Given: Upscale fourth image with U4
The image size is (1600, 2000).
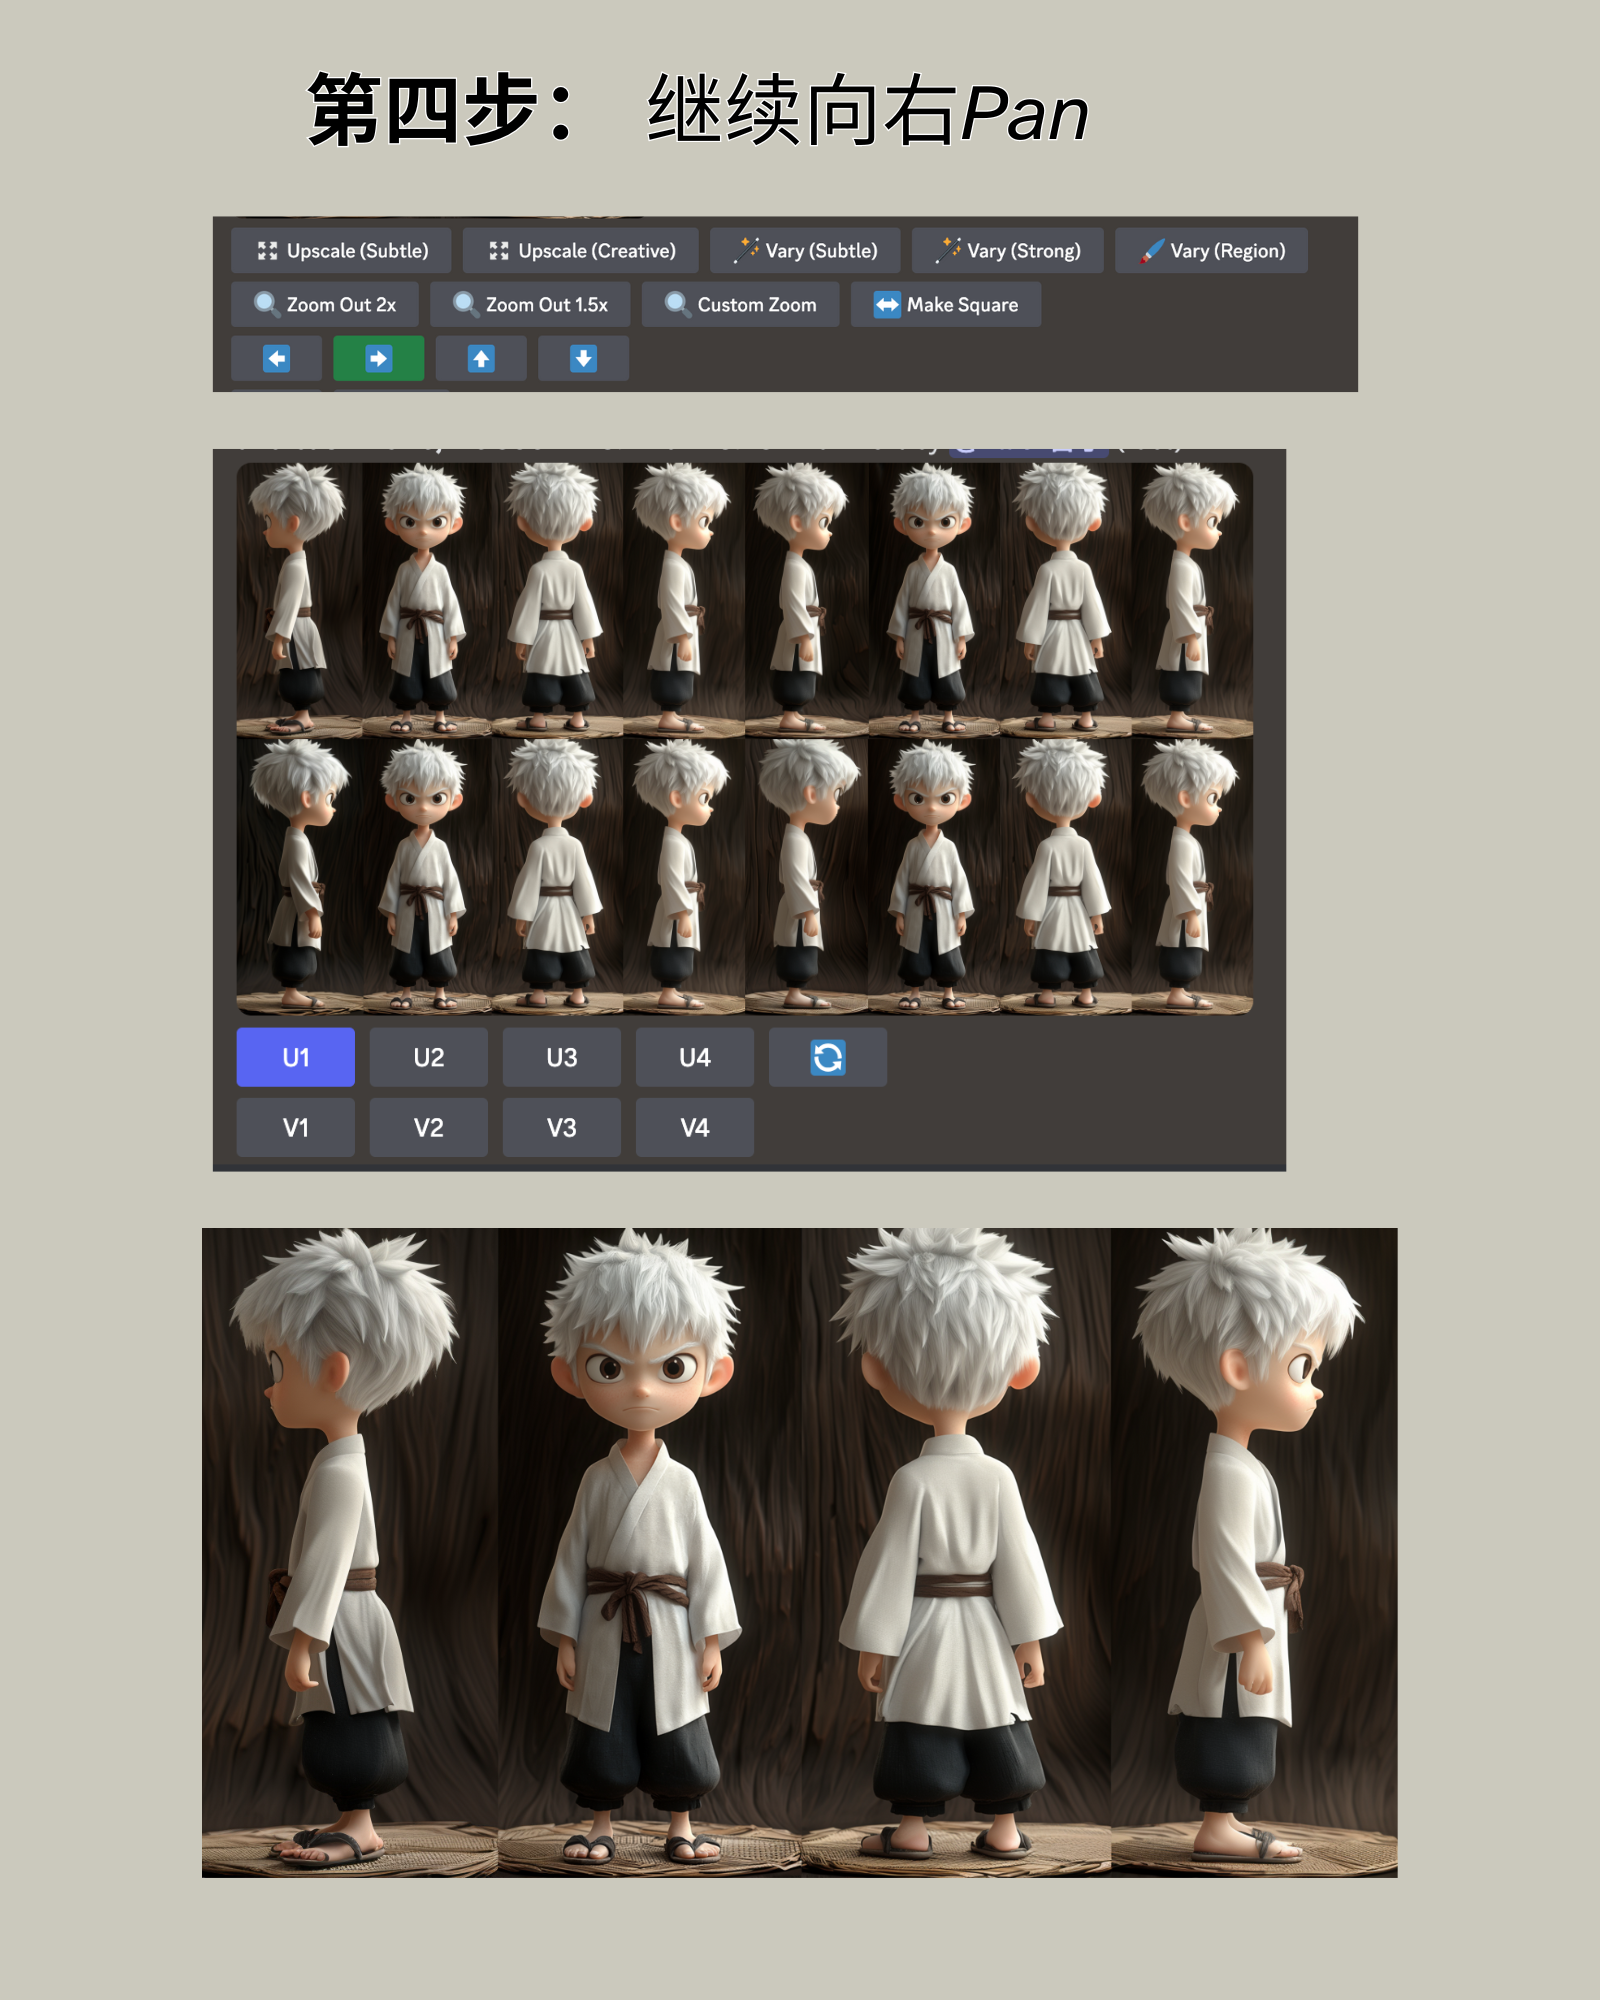Looking at the screenshot, I should coord(695,1057).
